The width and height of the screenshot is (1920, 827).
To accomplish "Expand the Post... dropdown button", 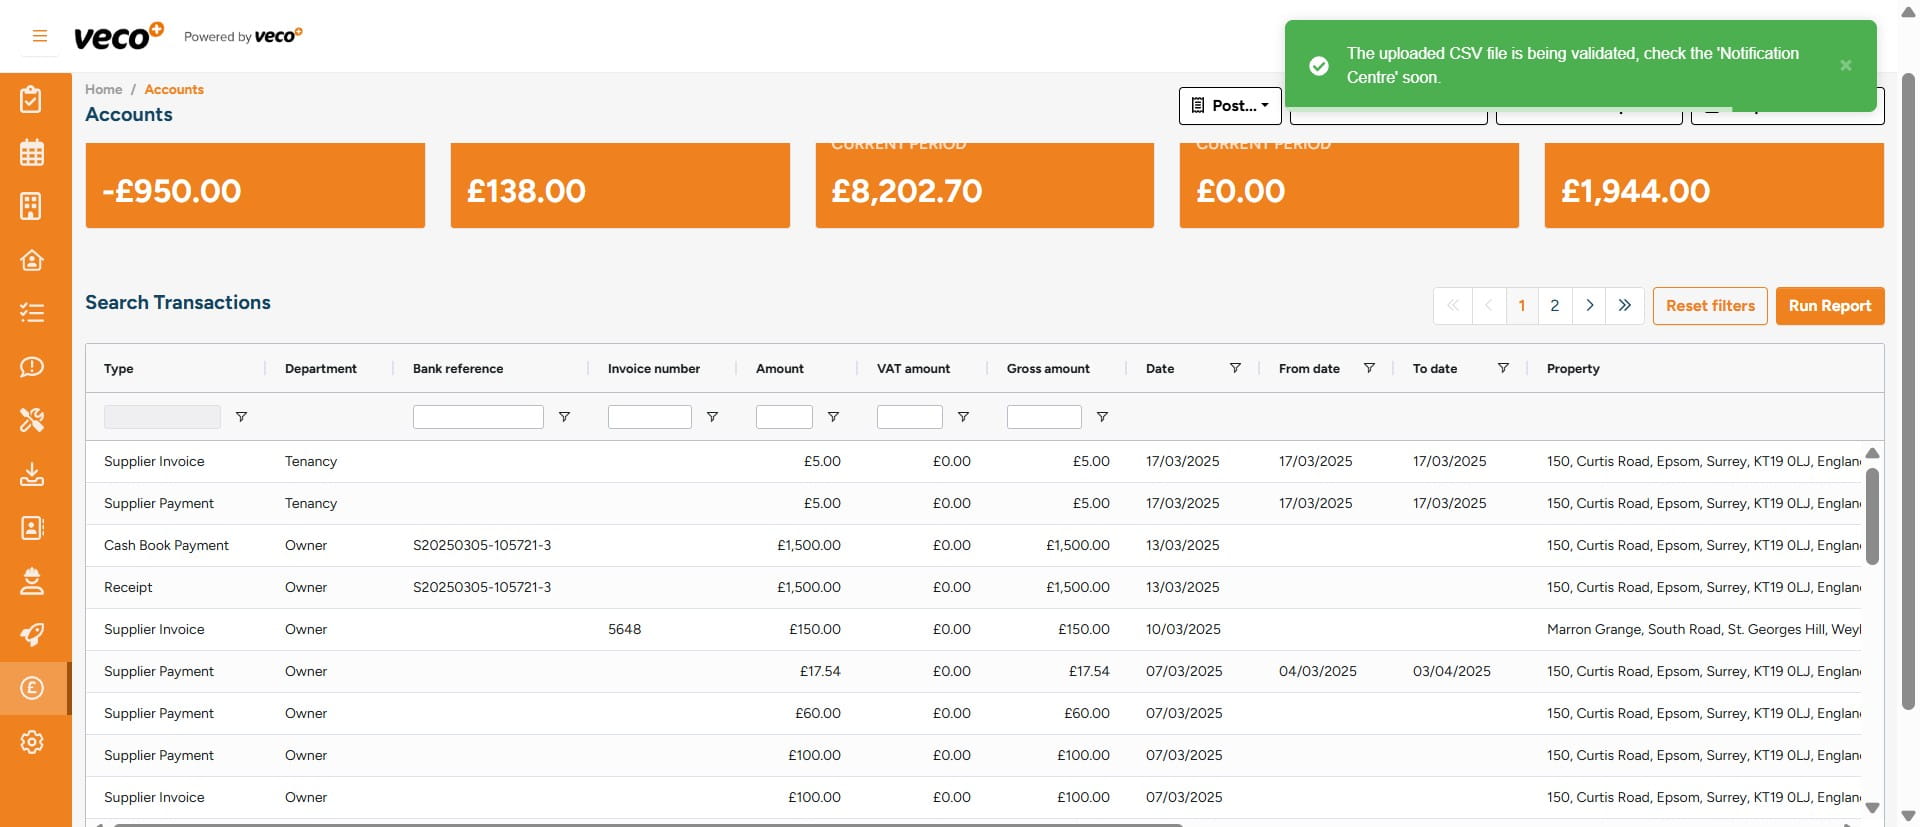I will pos(1230,105).
